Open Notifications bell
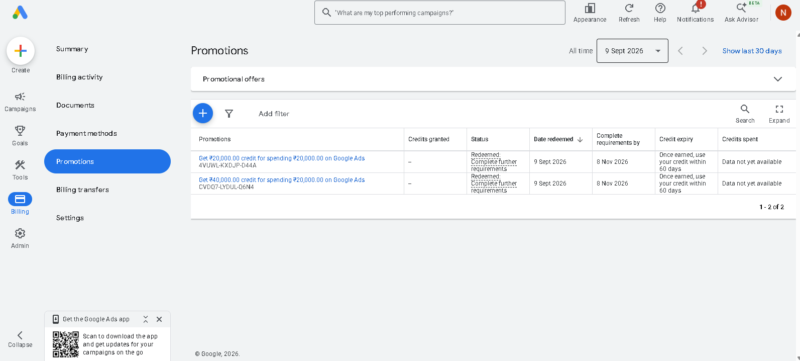Screen dimensions: 800x361 (695, 13)
